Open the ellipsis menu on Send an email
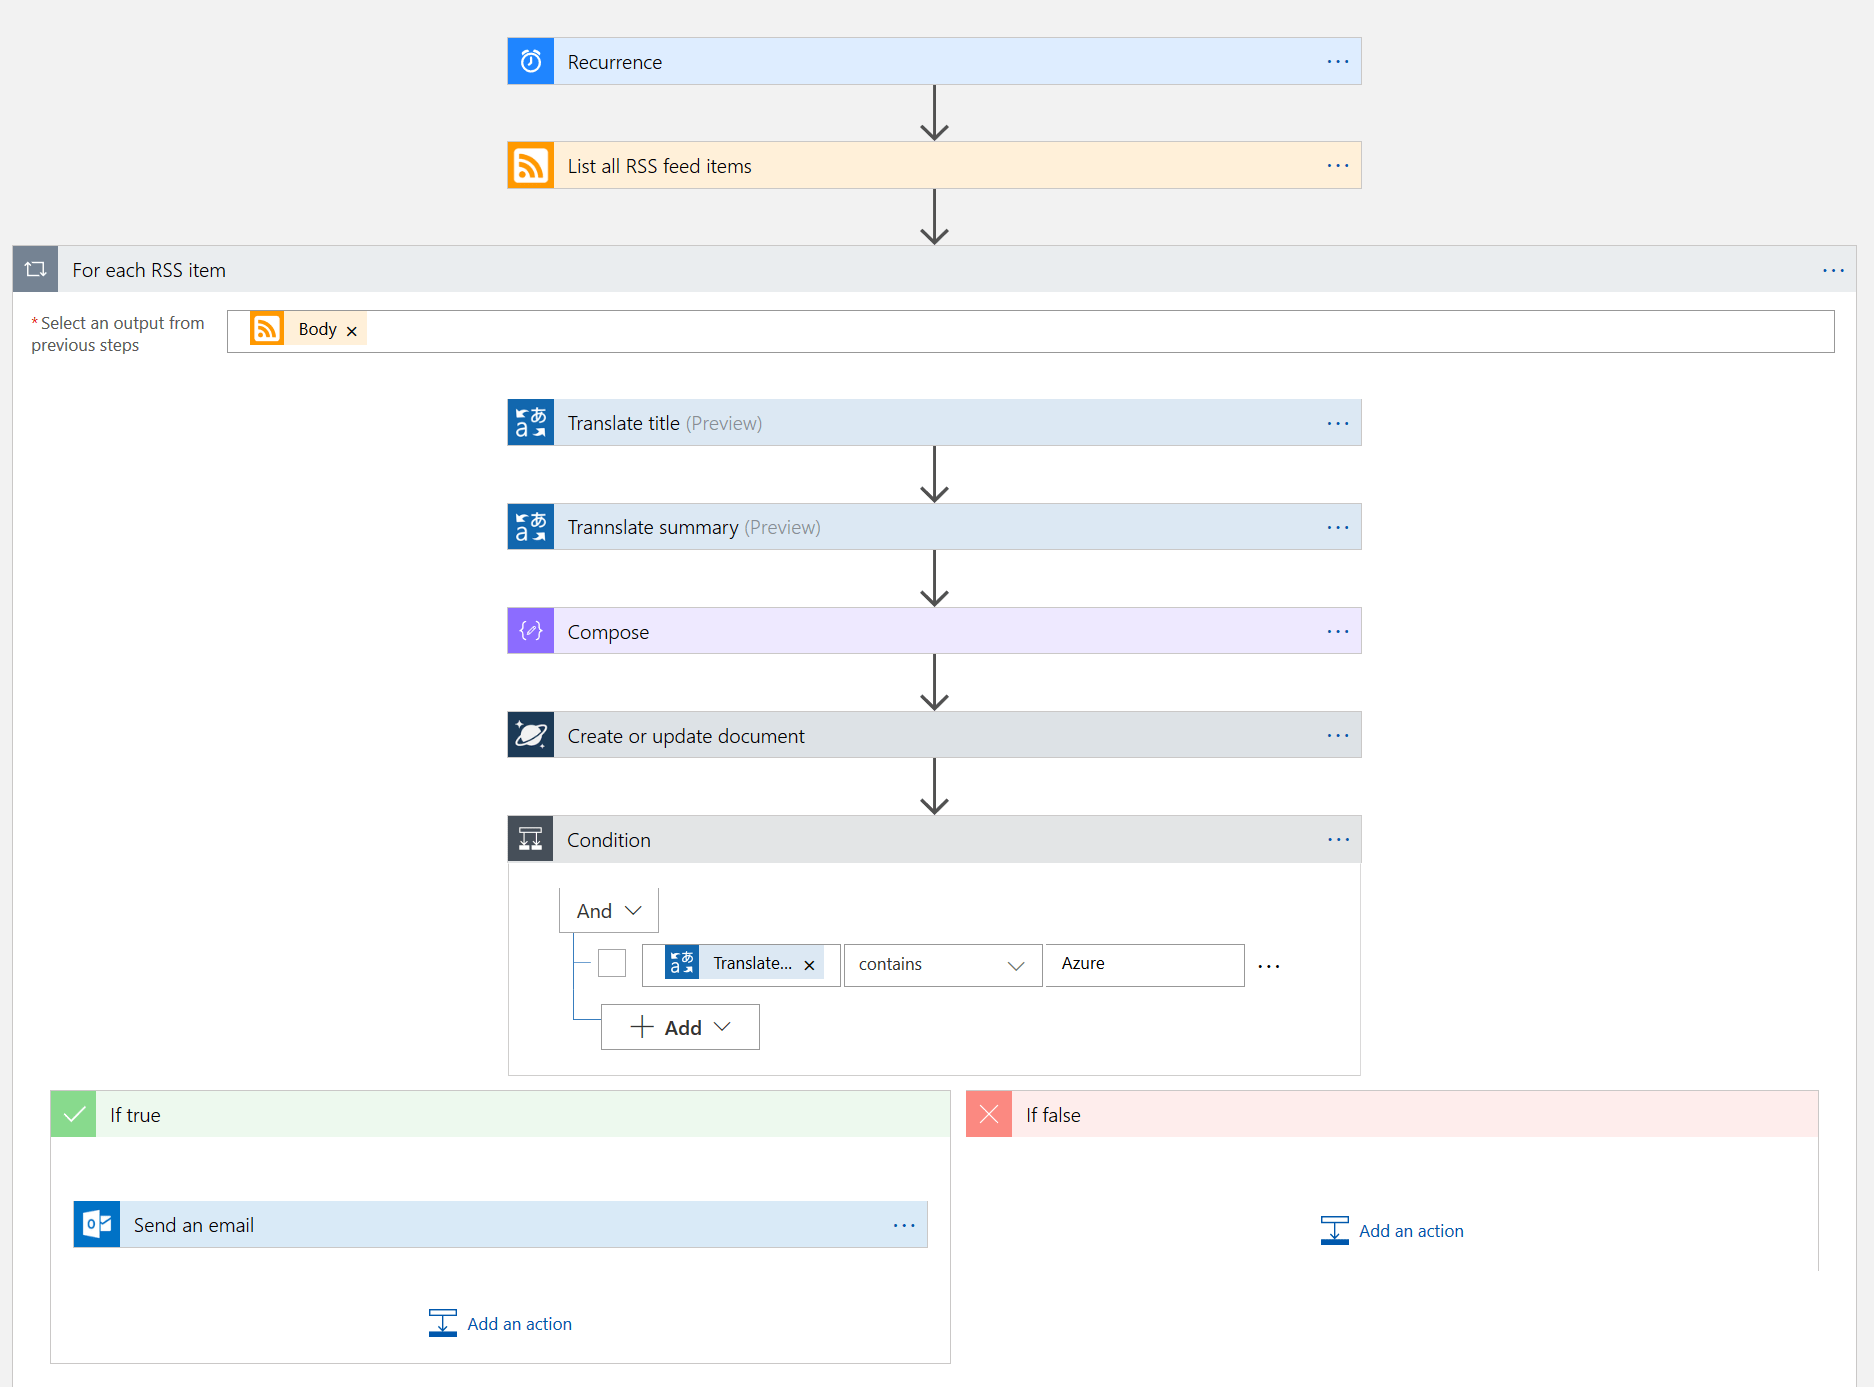This screenshot has height=1387, width=1874. click(x=904, y=1225)
